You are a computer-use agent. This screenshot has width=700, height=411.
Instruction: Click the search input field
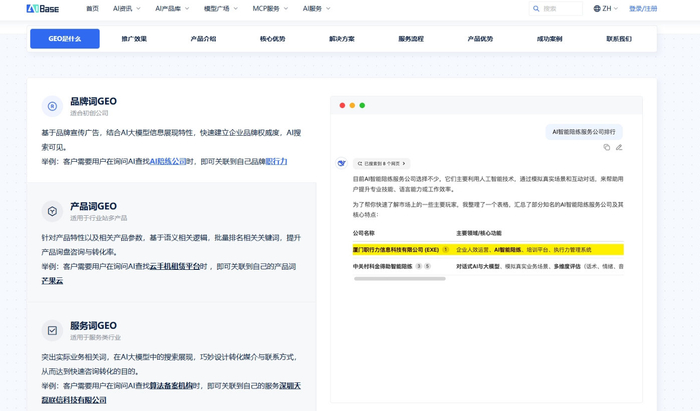click(x=561, y=9)
